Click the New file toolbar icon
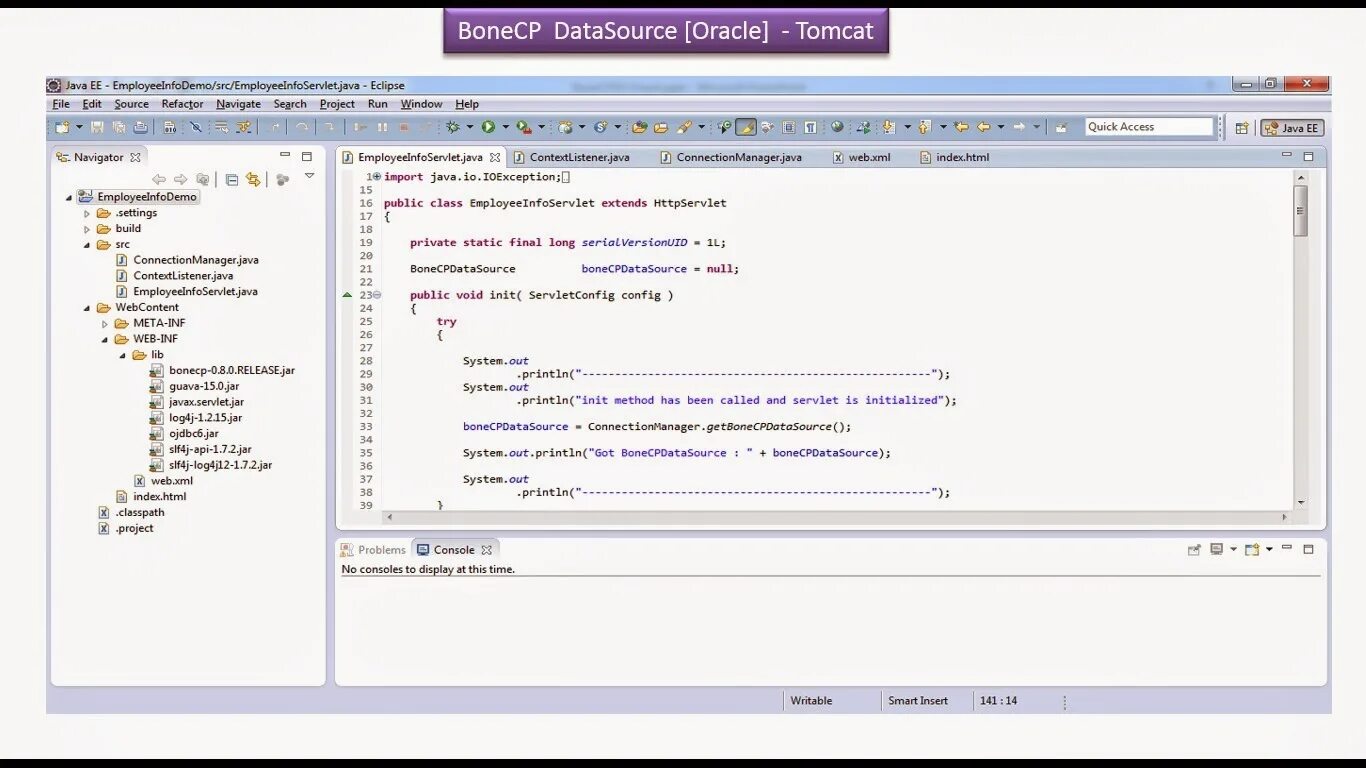Viewport: 1366px width, 768px height. pos(62,127)
